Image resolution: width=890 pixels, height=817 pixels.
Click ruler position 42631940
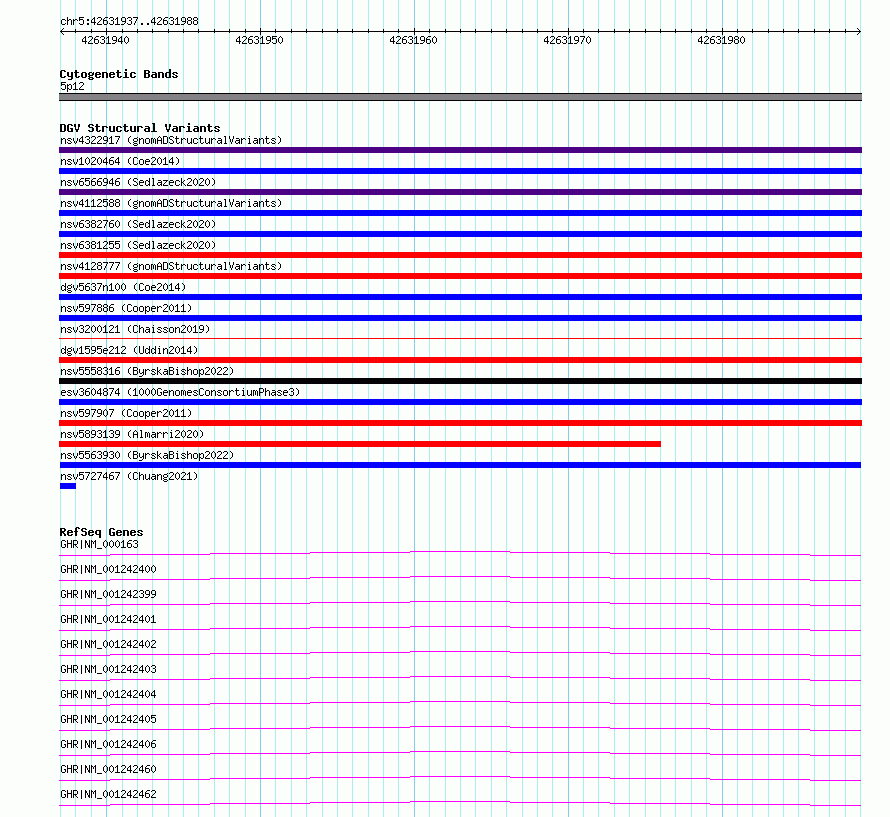point(106,40)
